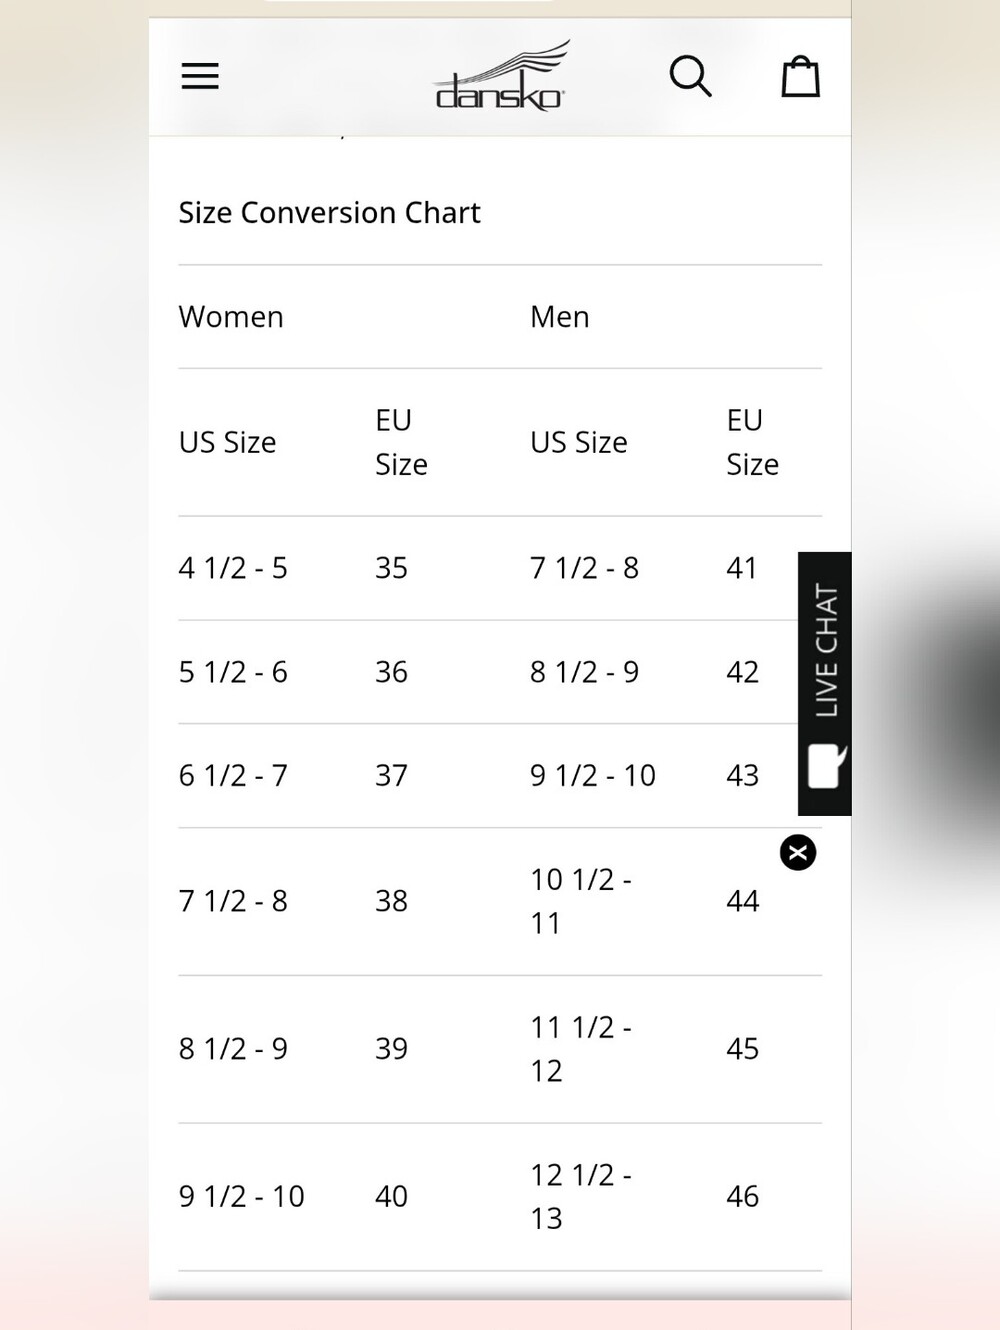Open the Live Chat side tab
This screenshot has height=1330, width=1000.
coord(825,683)
